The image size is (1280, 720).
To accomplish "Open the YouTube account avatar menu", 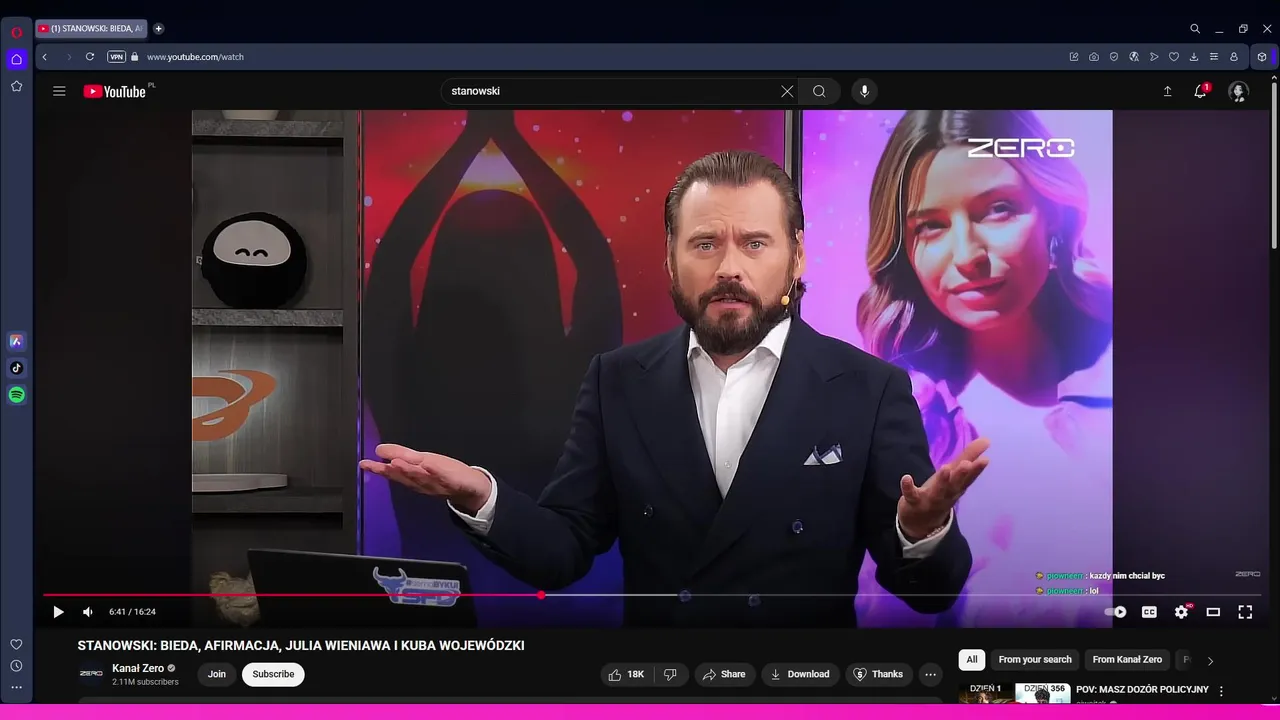I will [x=1239, y=92].
